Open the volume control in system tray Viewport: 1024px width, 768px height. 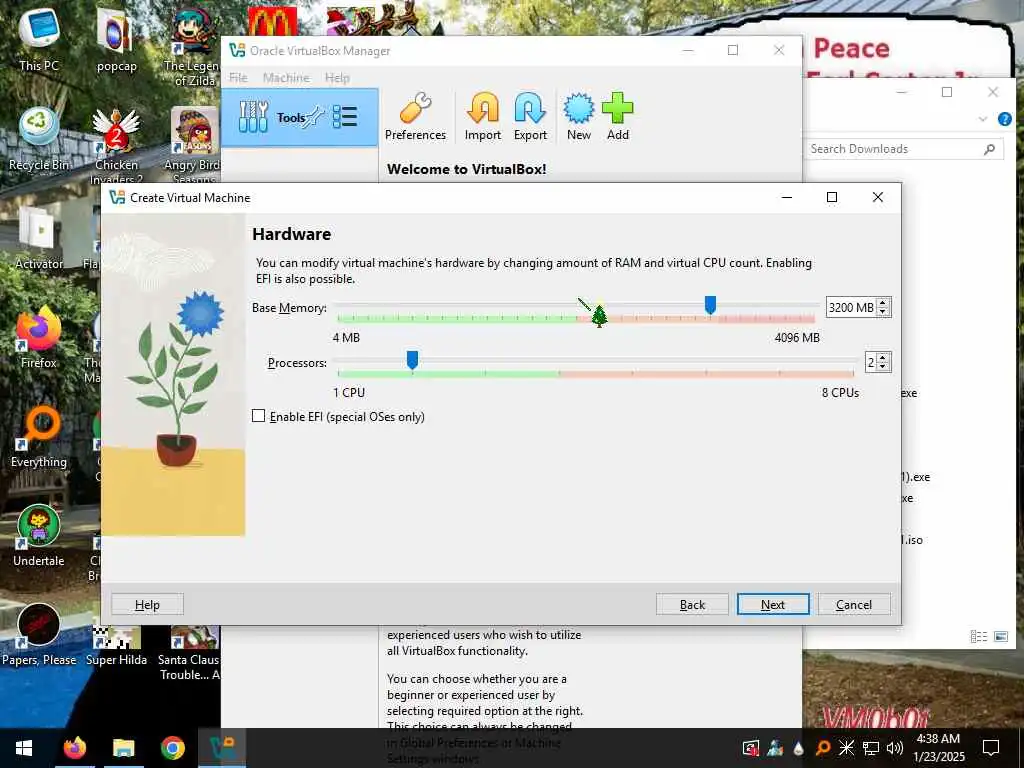pos(894,748)
